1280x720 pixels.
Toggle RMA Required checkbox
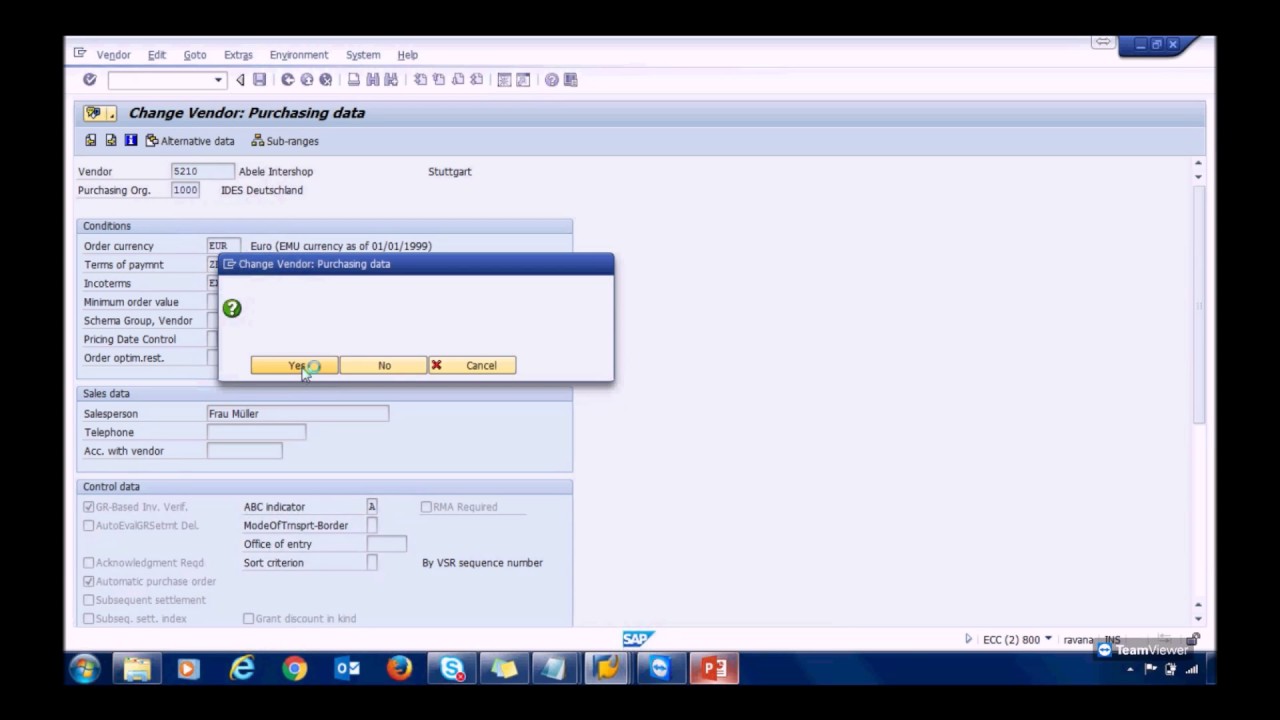426,507
